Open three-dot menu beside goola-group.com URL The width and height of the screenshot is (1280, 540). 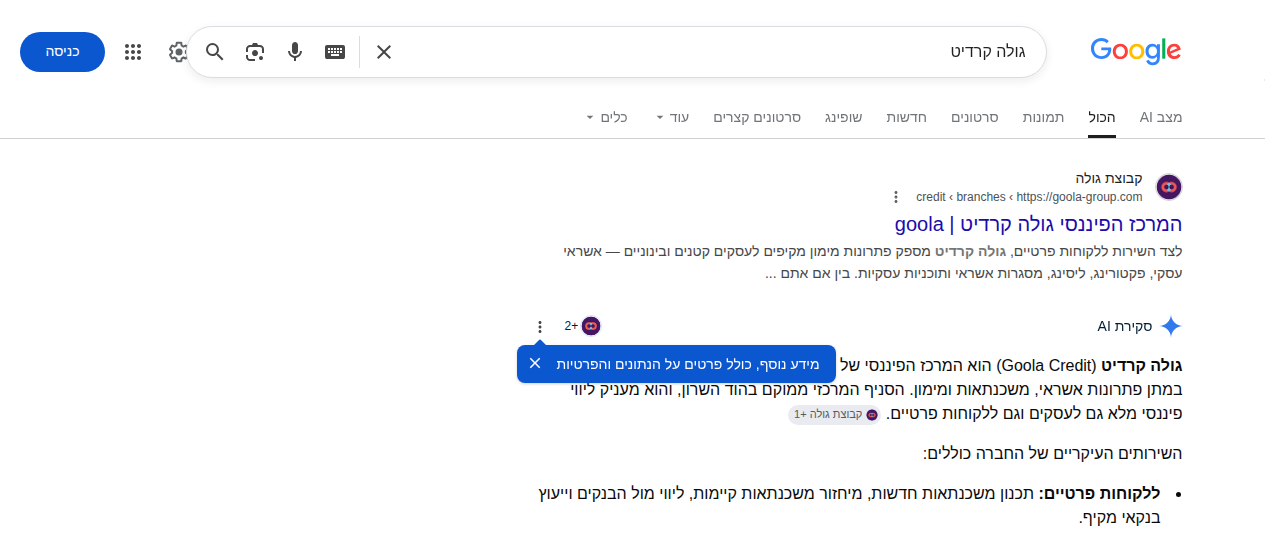coord(896,197)
